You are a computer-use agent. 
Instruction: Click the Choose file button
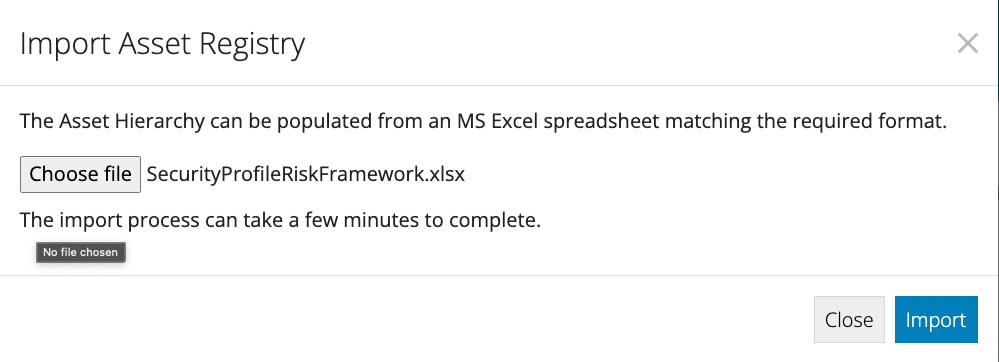pos(80,174)
